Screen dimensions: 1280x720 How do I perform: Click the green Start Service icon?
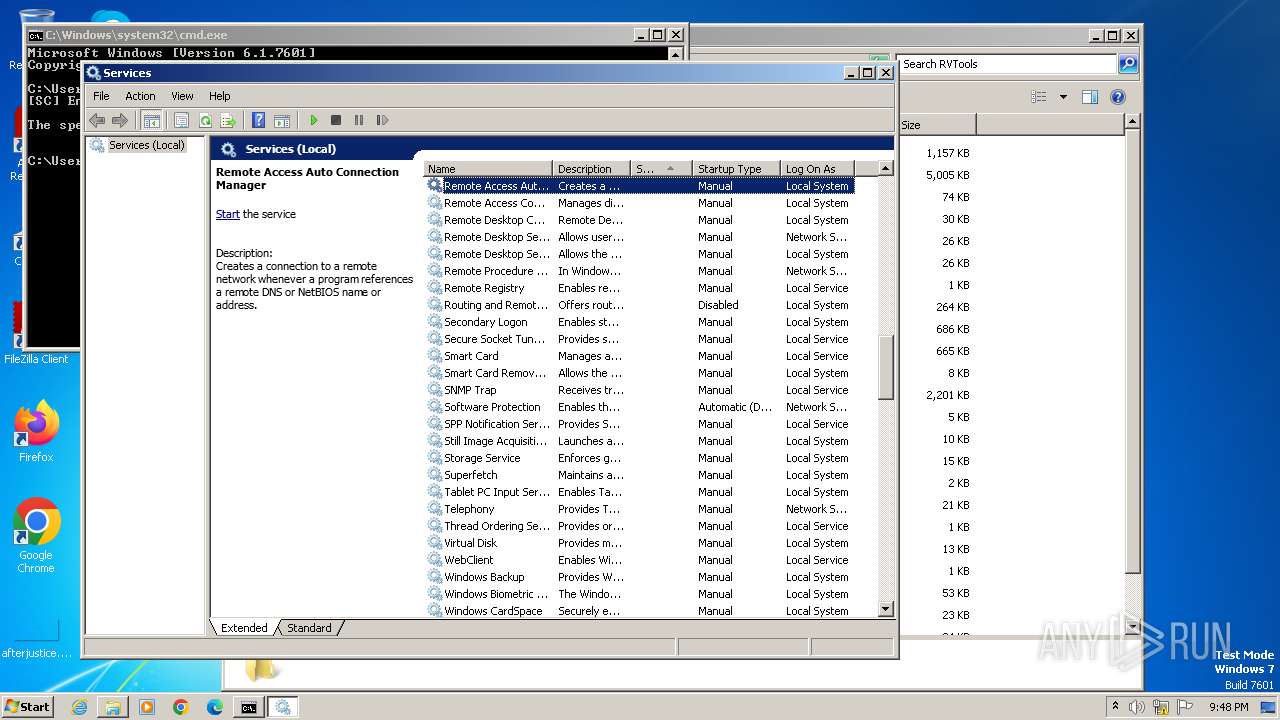click(313, 120)
